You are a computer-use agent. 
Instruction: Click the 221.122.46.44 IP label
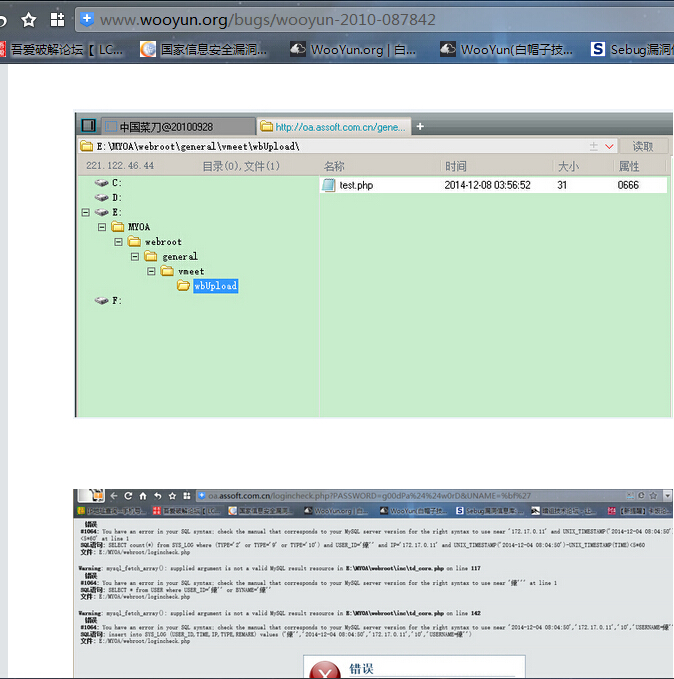tap(120, 166)
